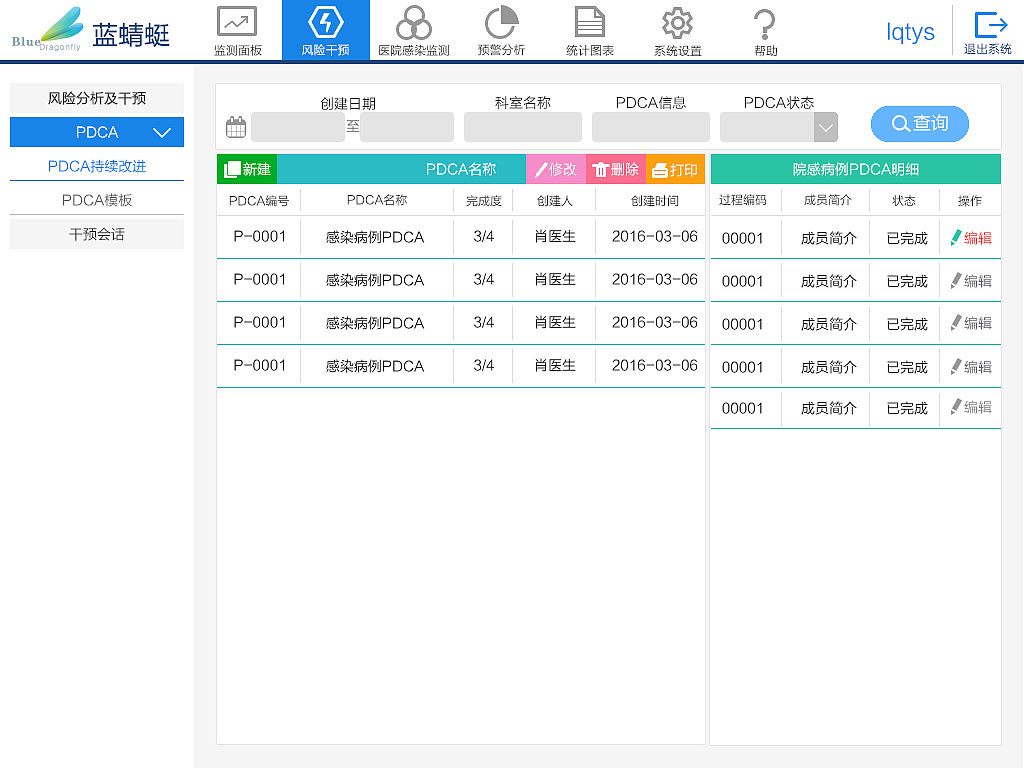The height and width of the screenshot is (768, 1024).
Task: Open the calendar icon for 创建日期
Action: 236,127
